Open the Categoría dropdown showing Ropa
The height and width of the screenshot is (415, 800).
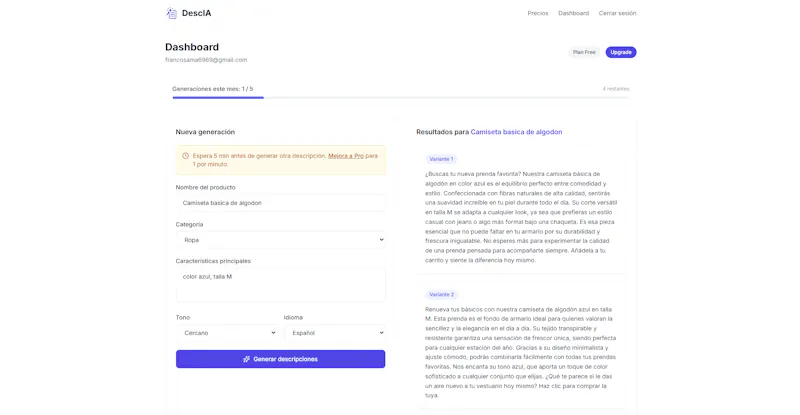[x=281, y=240]
